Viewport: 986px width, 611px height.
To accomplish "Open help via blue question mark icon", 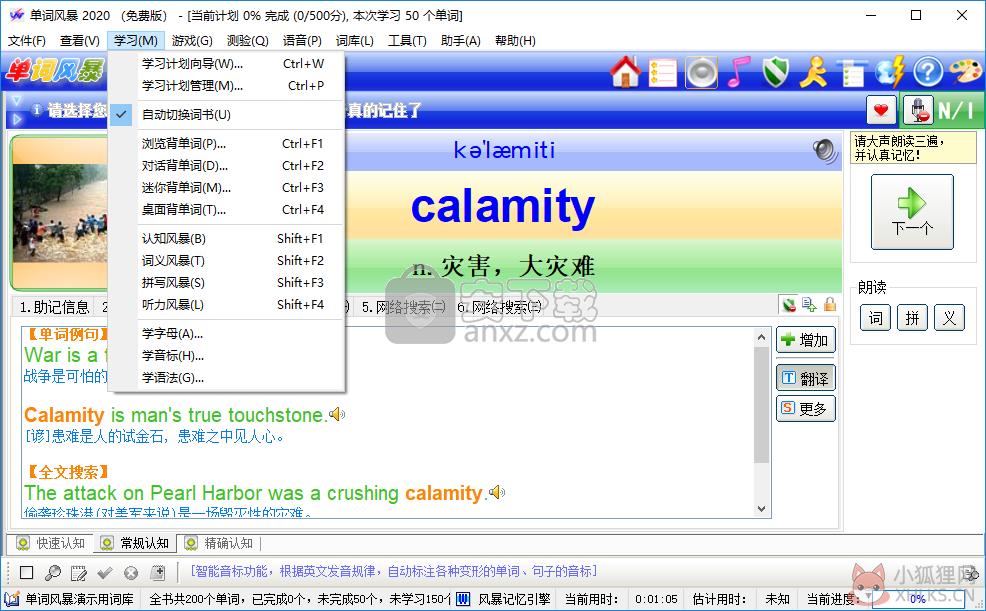I will click(x=928, y=72).
